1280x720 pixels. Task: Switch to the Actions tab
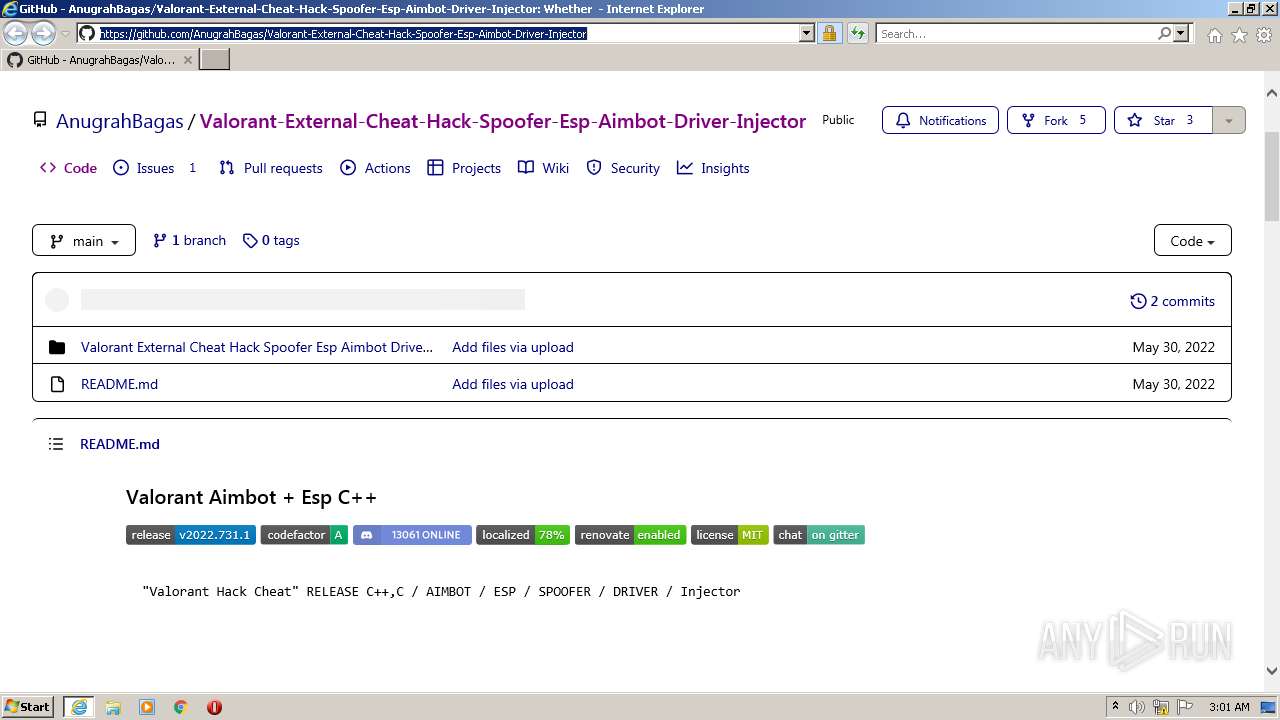375,168
